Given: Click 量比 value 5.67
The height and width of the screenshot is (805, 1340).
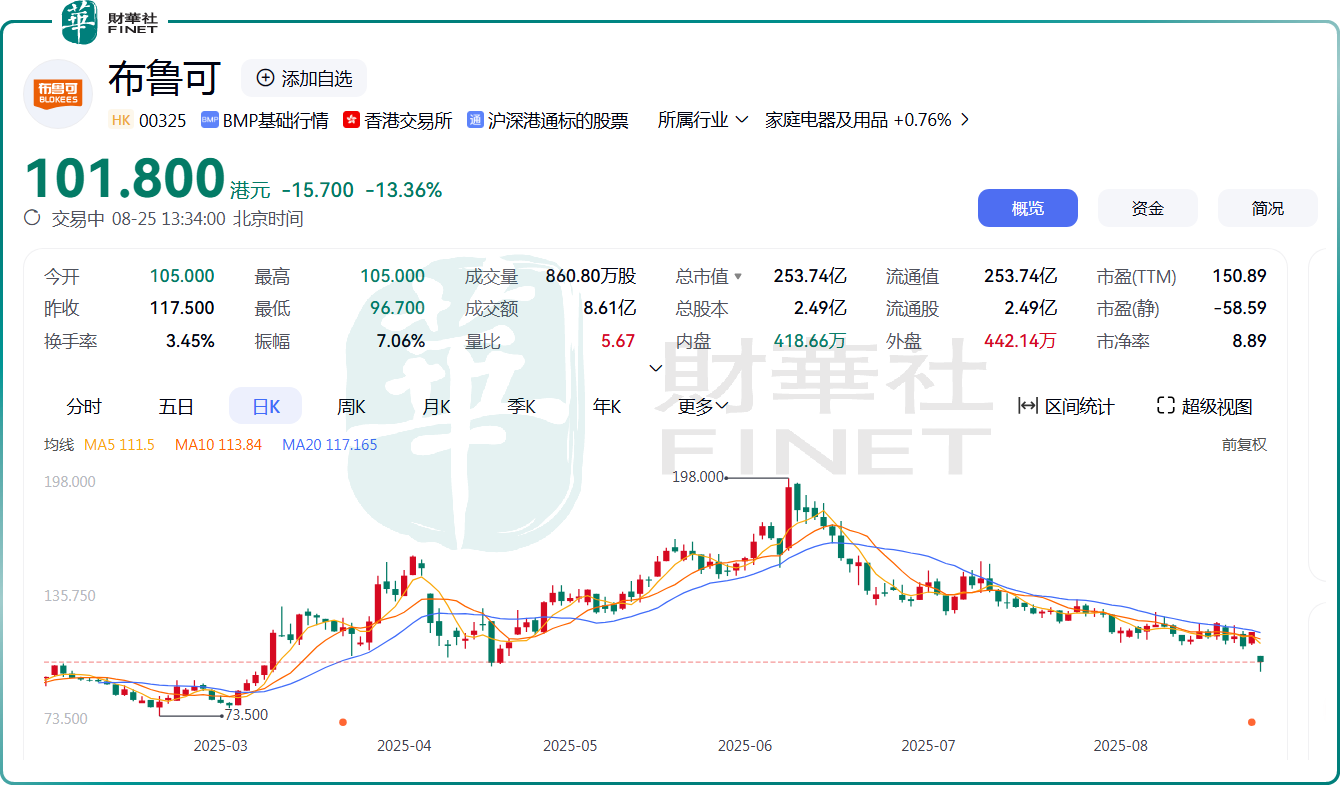Looking at the screenshot, I should (x=618, y=341).
